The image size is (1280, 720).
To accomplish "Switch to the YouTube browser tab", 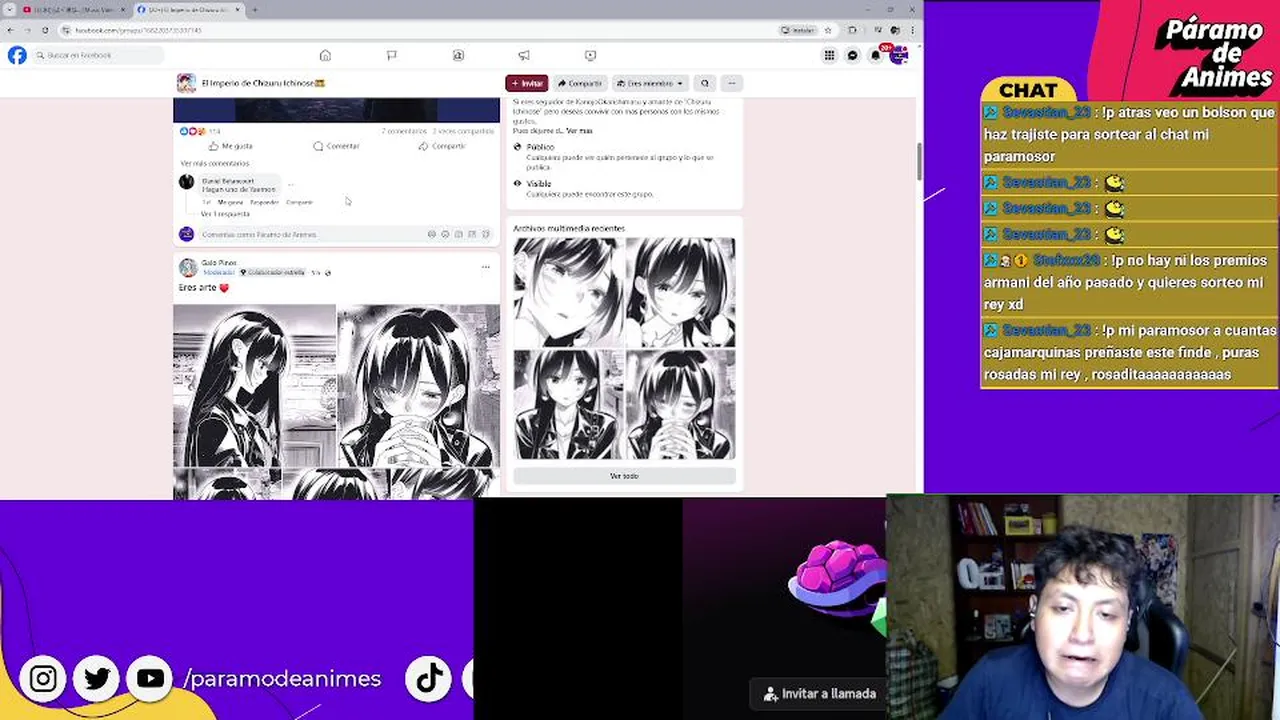I will click(x=76, y=10).
